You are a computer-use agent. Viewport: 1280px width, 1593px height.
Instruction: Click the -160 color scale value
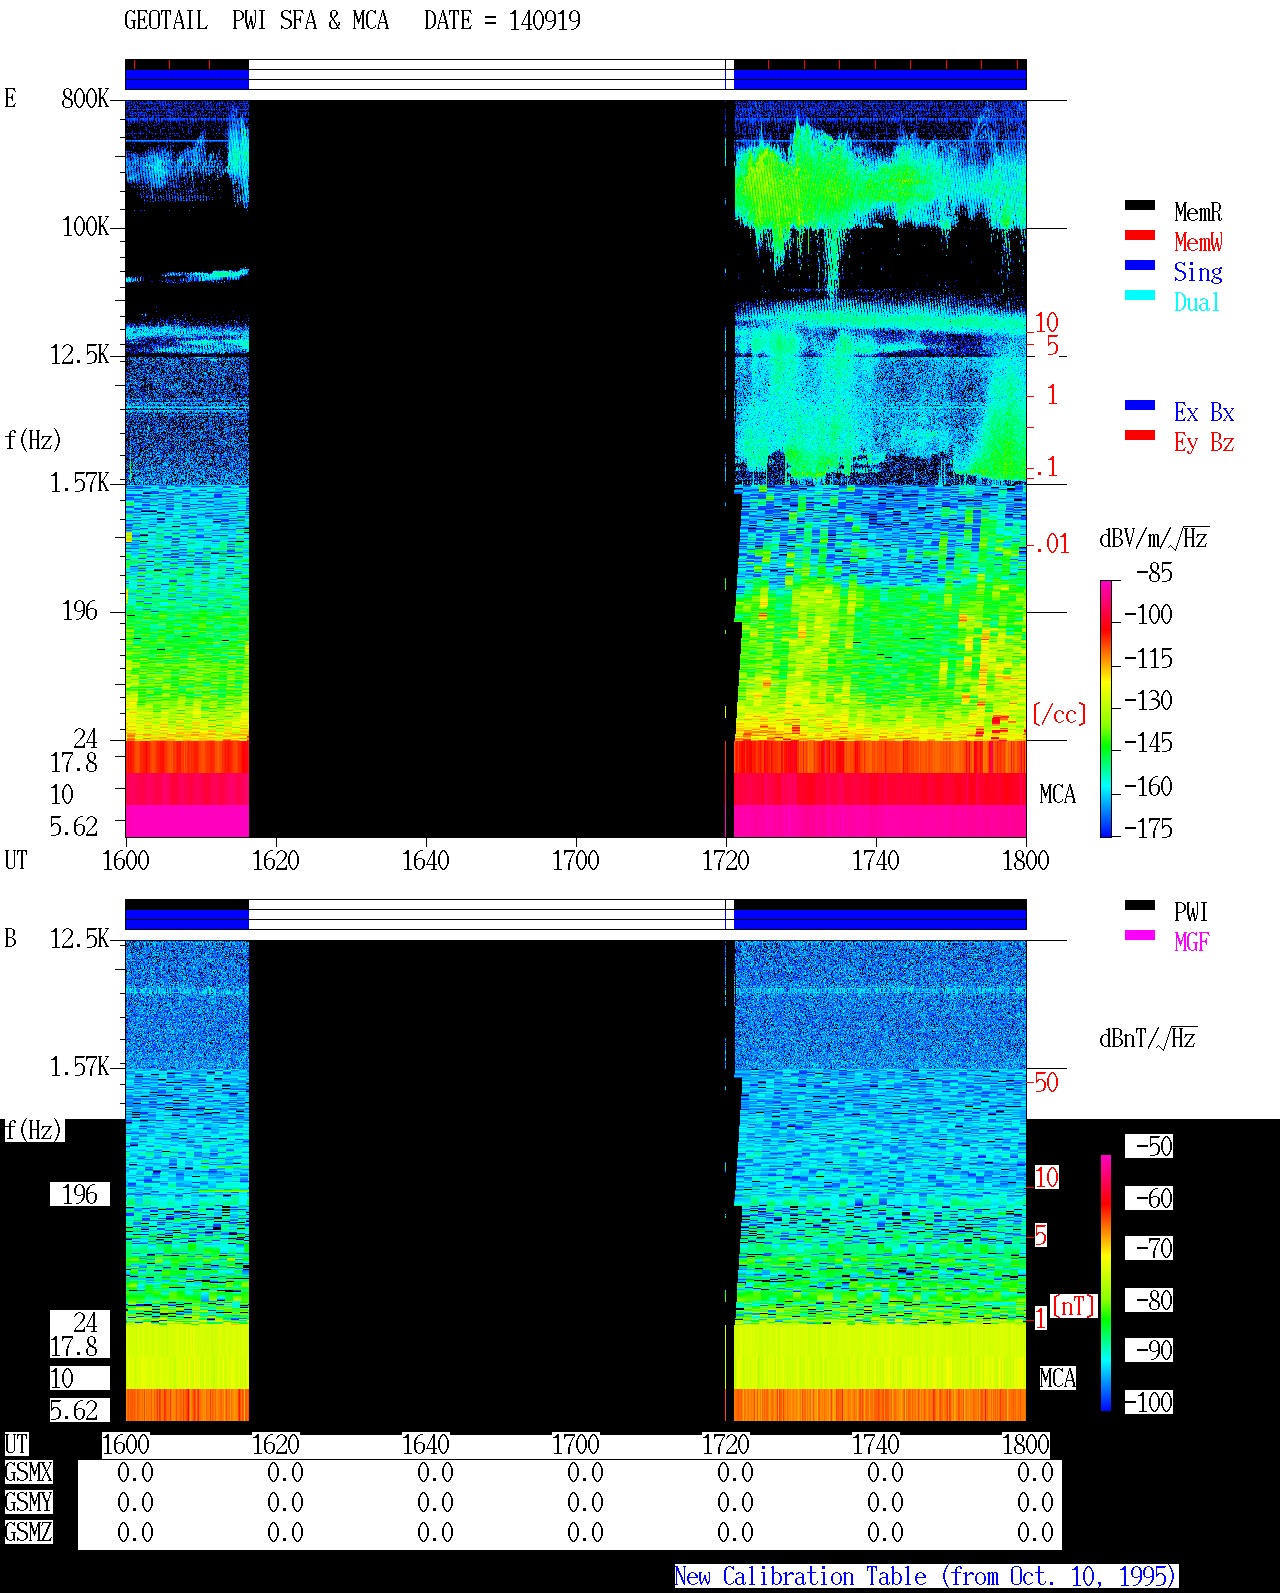[1148, 787]
